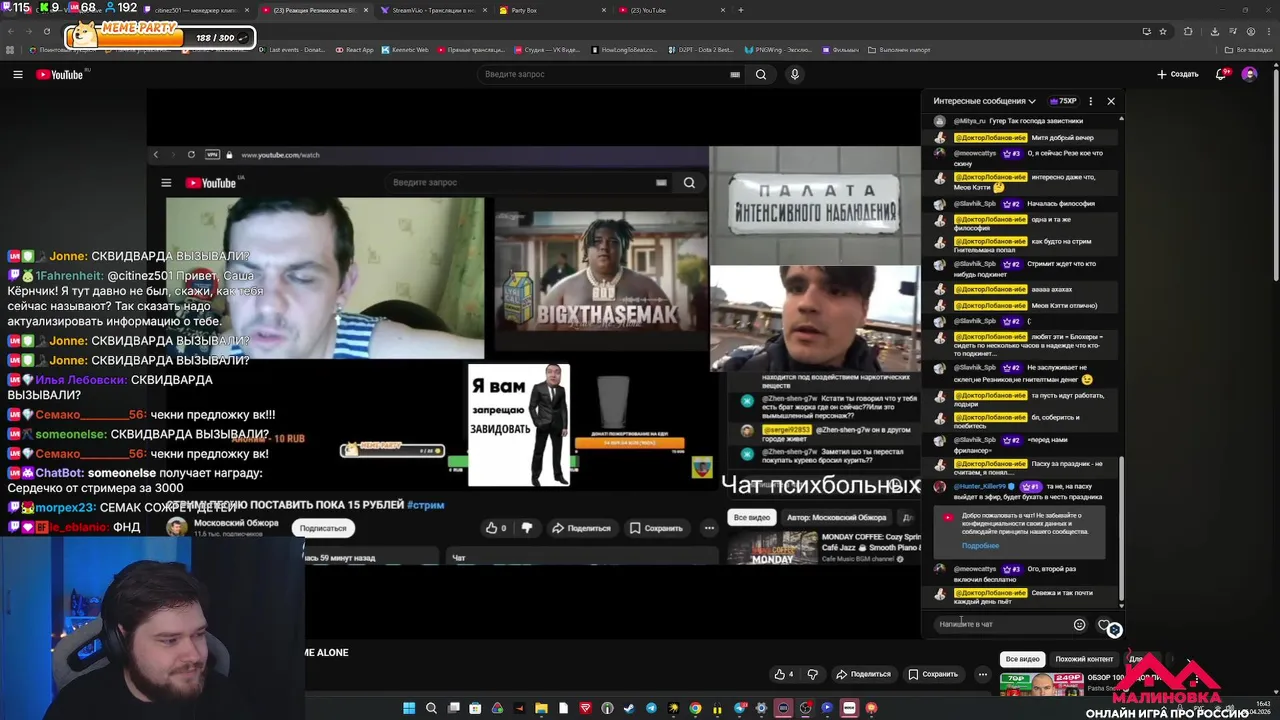Image resolution: width=1280 pixels, height=720 pixels.
Task: Expand the Интересные сообщения chat filter dropdown
Action: [984, 101]
